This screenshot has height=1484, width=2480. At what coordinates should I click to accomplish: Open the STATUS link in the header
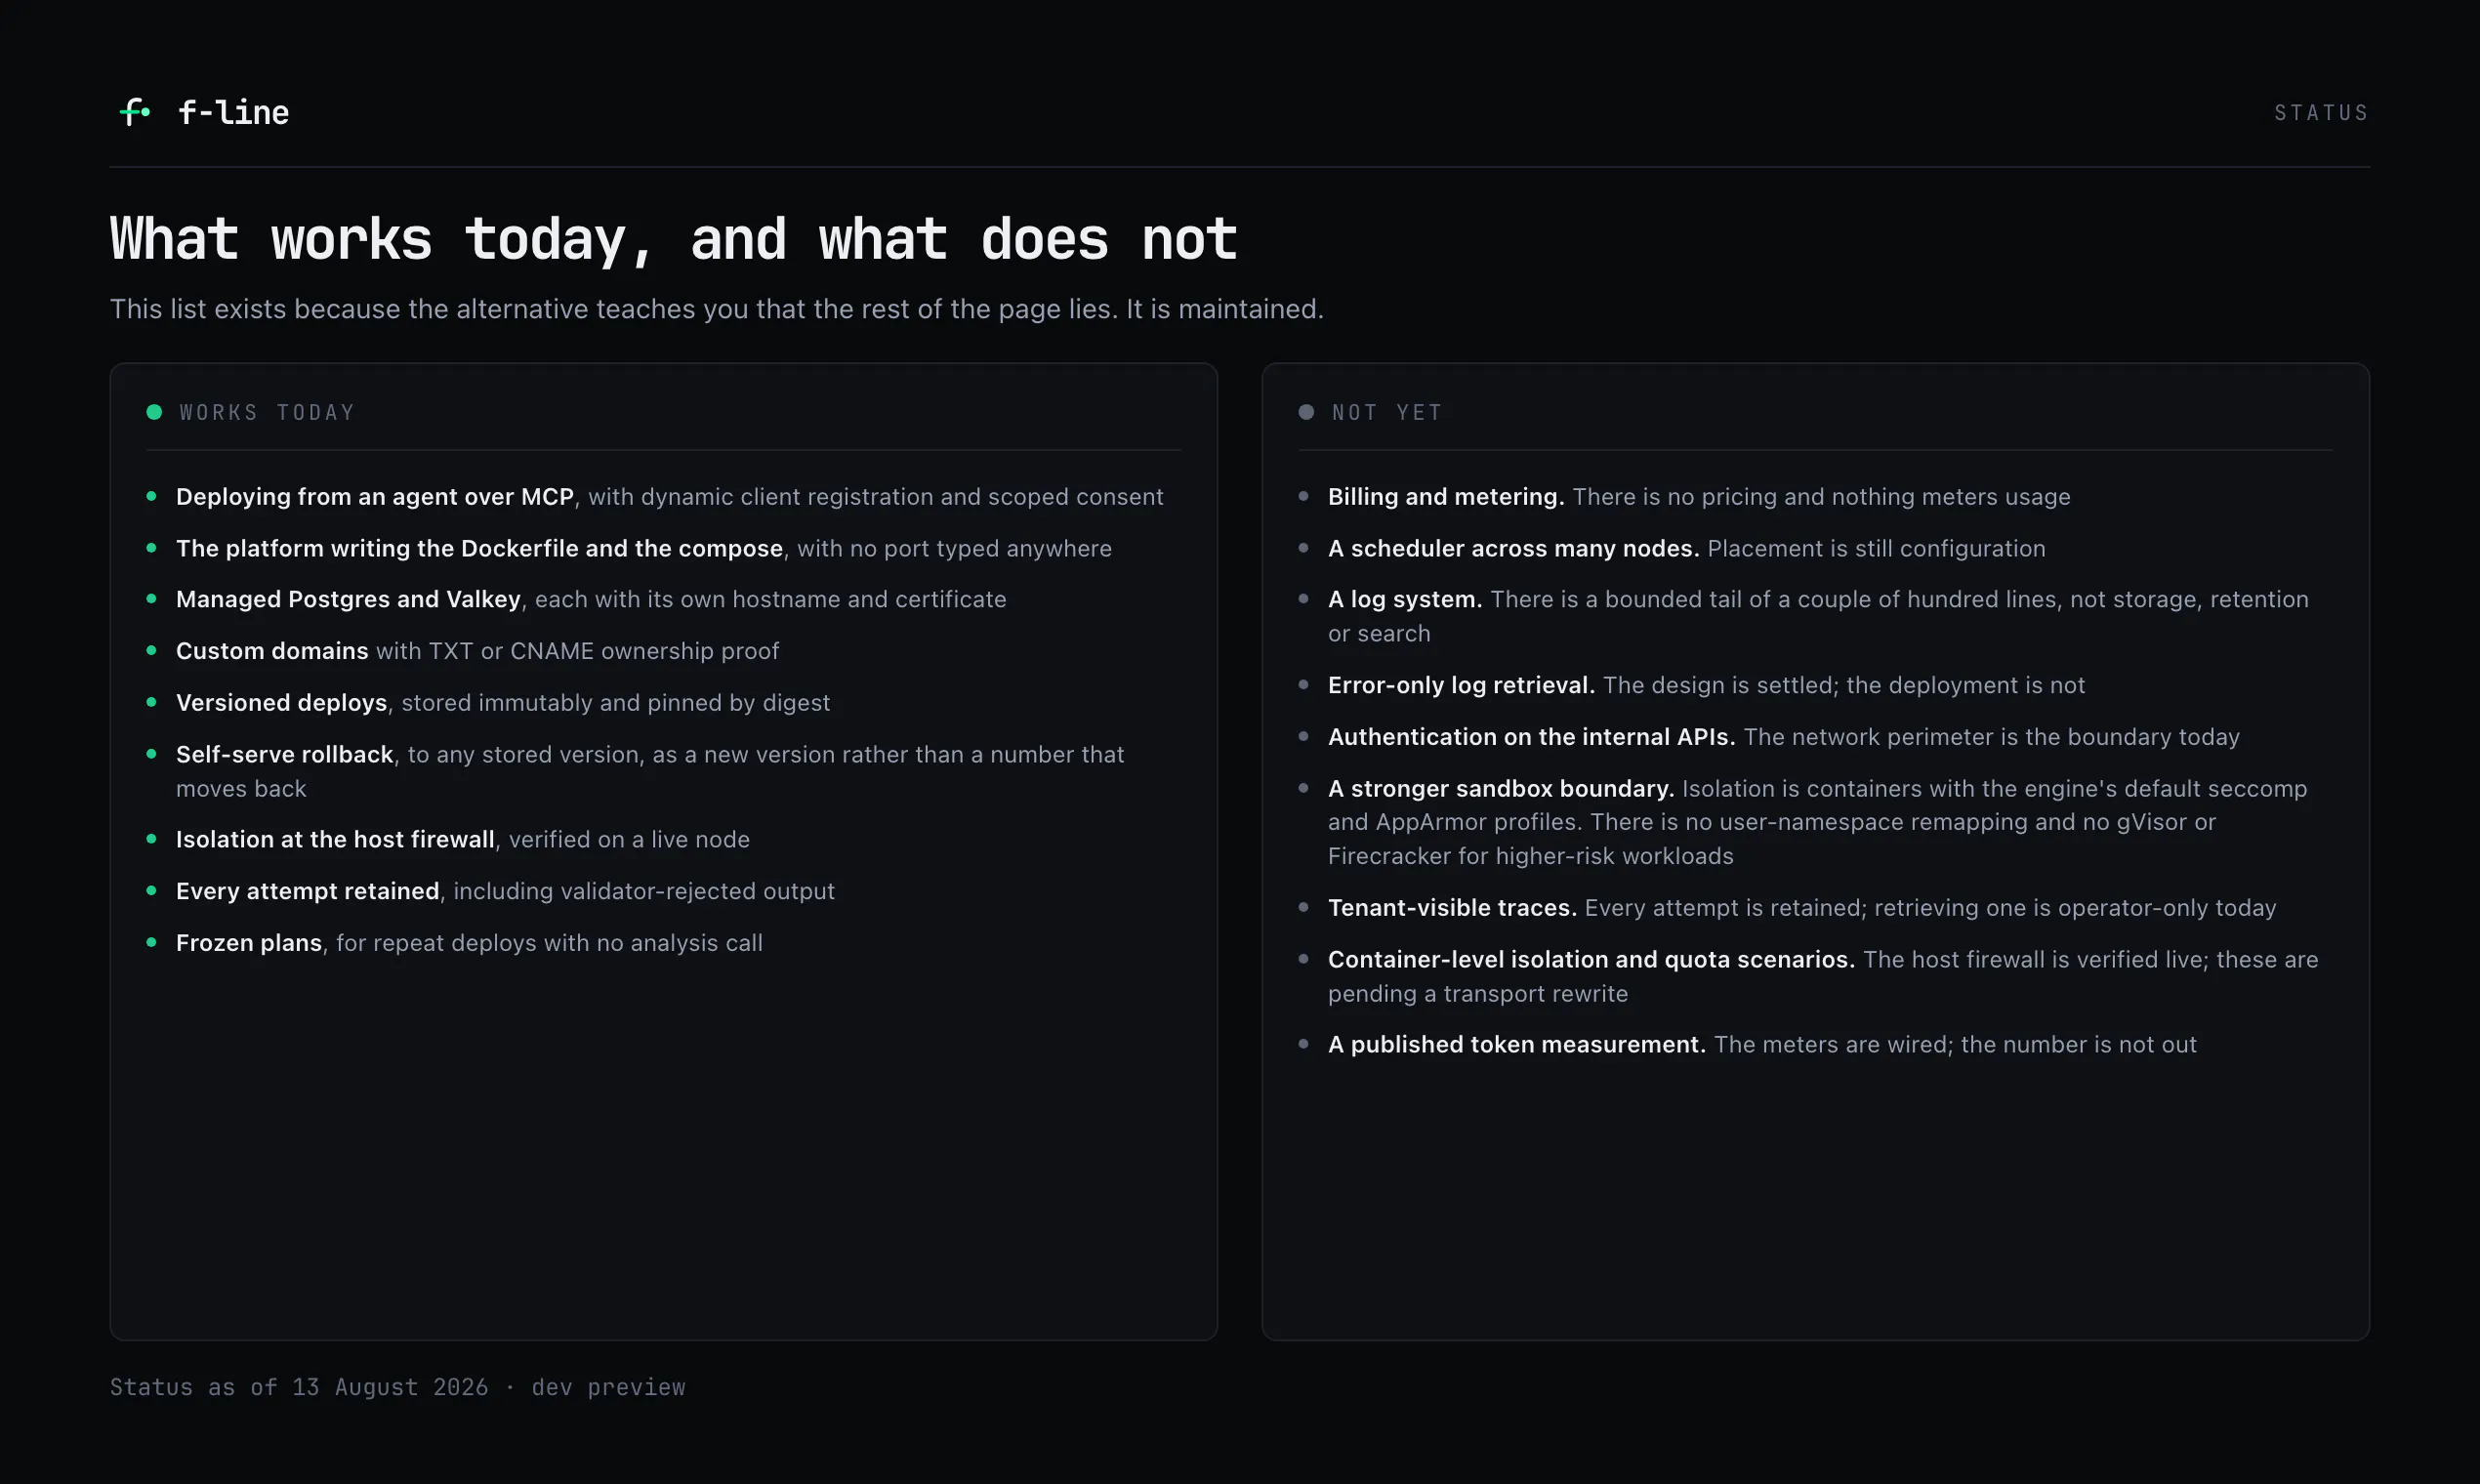click(2321, 113)
